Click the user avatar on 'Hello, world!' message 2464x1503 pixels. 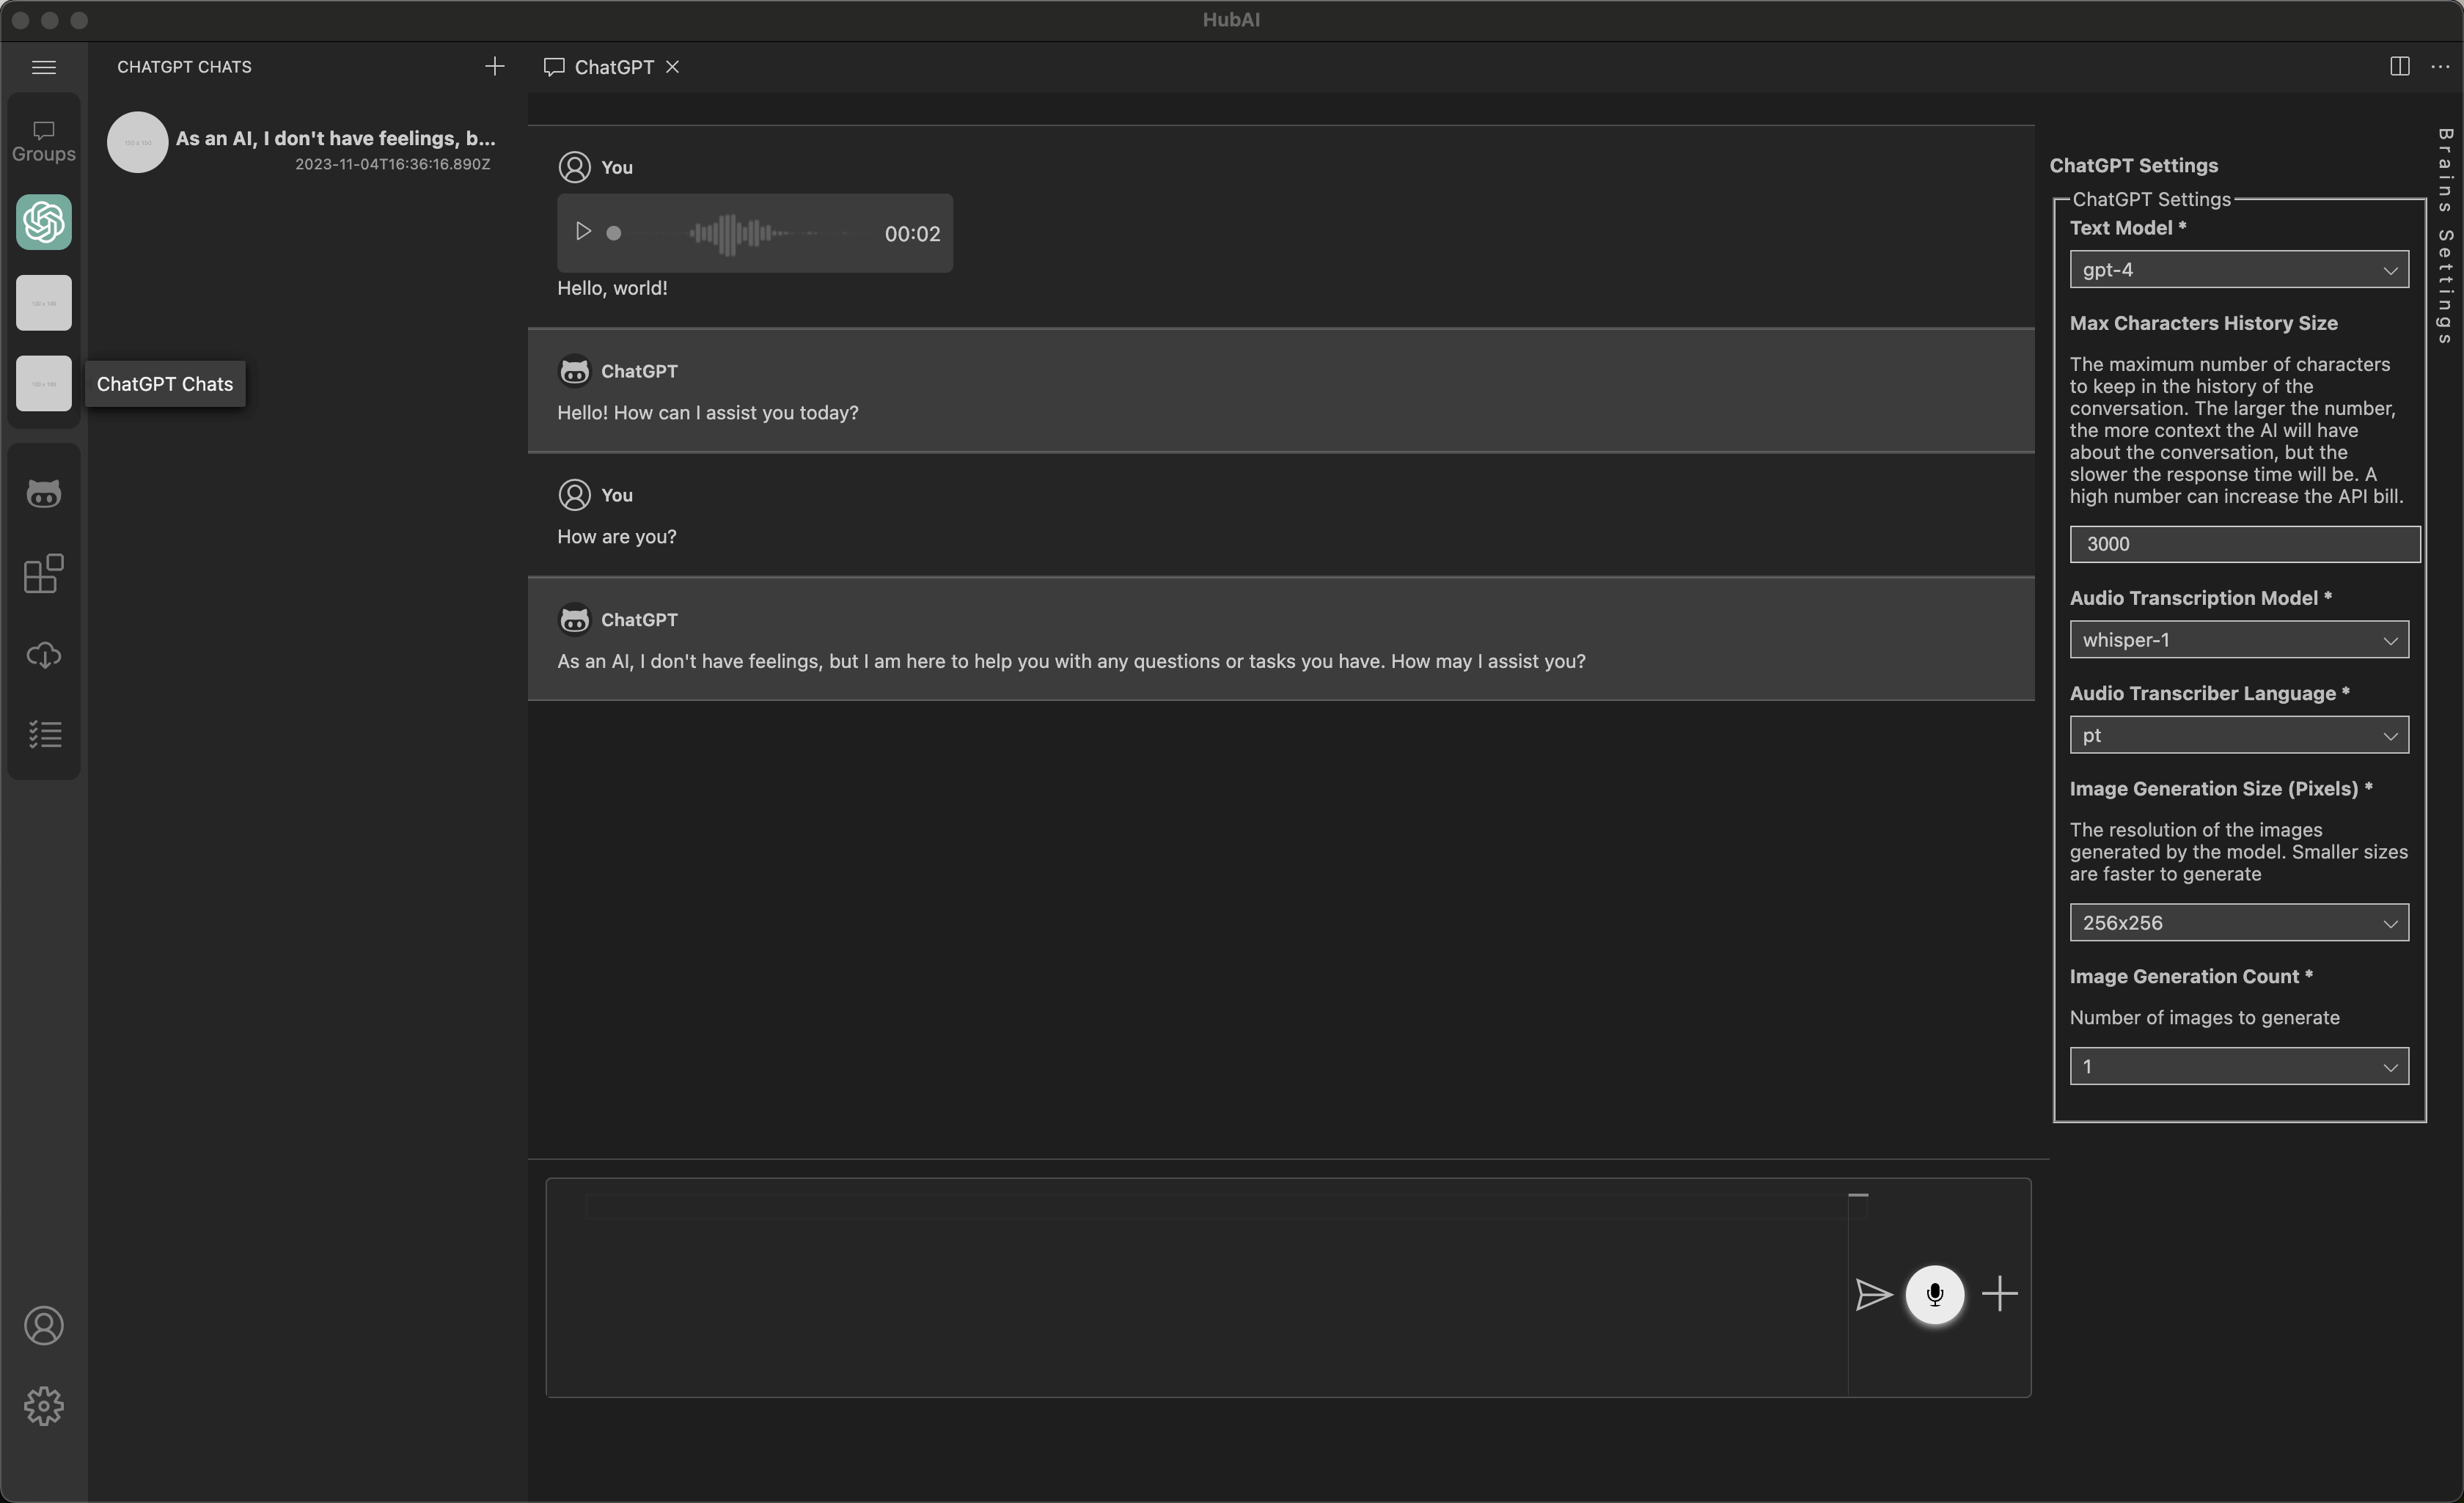pos(574,167)
